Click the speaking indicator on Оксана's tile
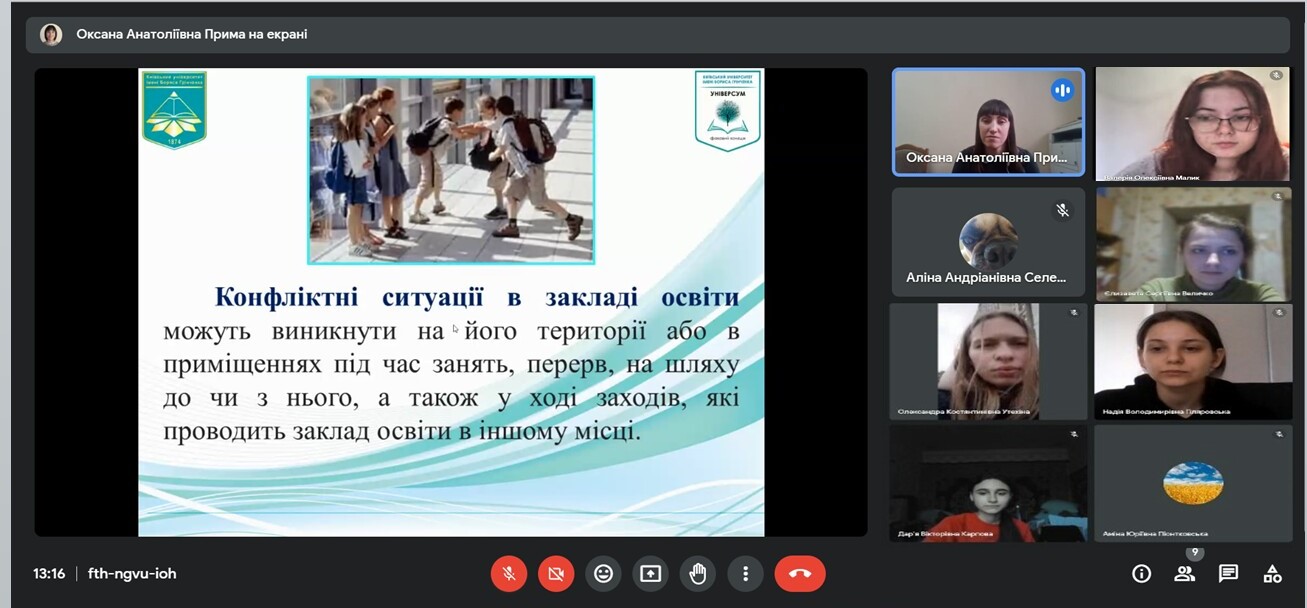Screen dimensions: 1307x608 point(1062,91)
